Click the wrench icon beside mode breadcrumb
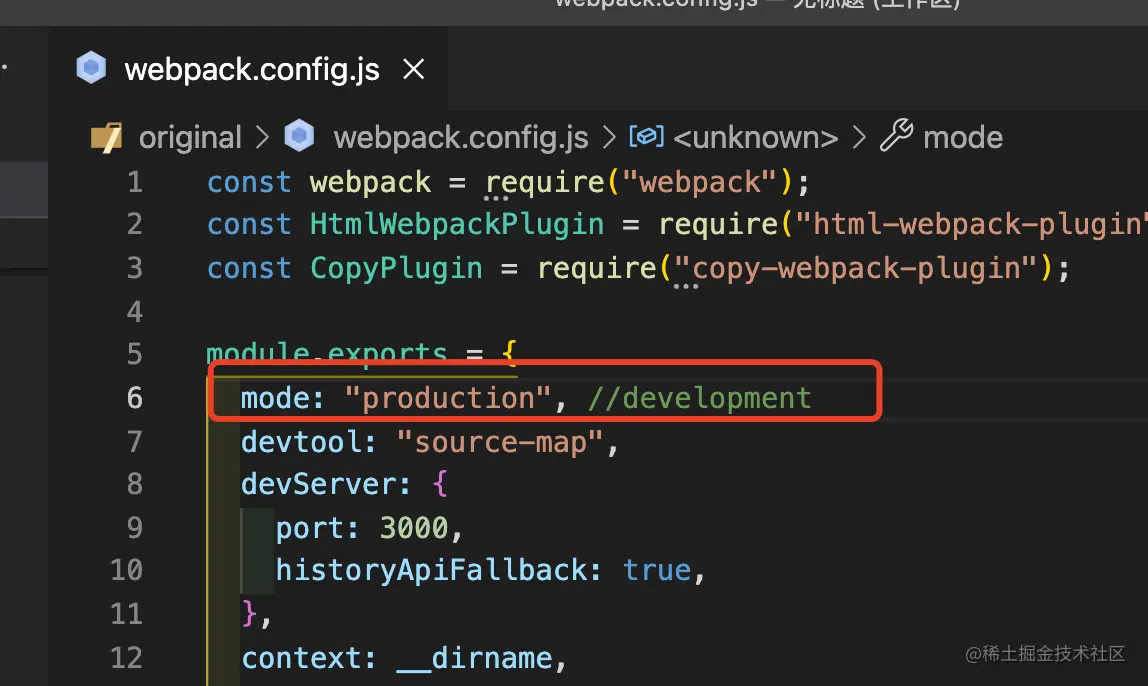This screenshot has height=686, width=1148. pyautogui.click(x=896, y=136)
